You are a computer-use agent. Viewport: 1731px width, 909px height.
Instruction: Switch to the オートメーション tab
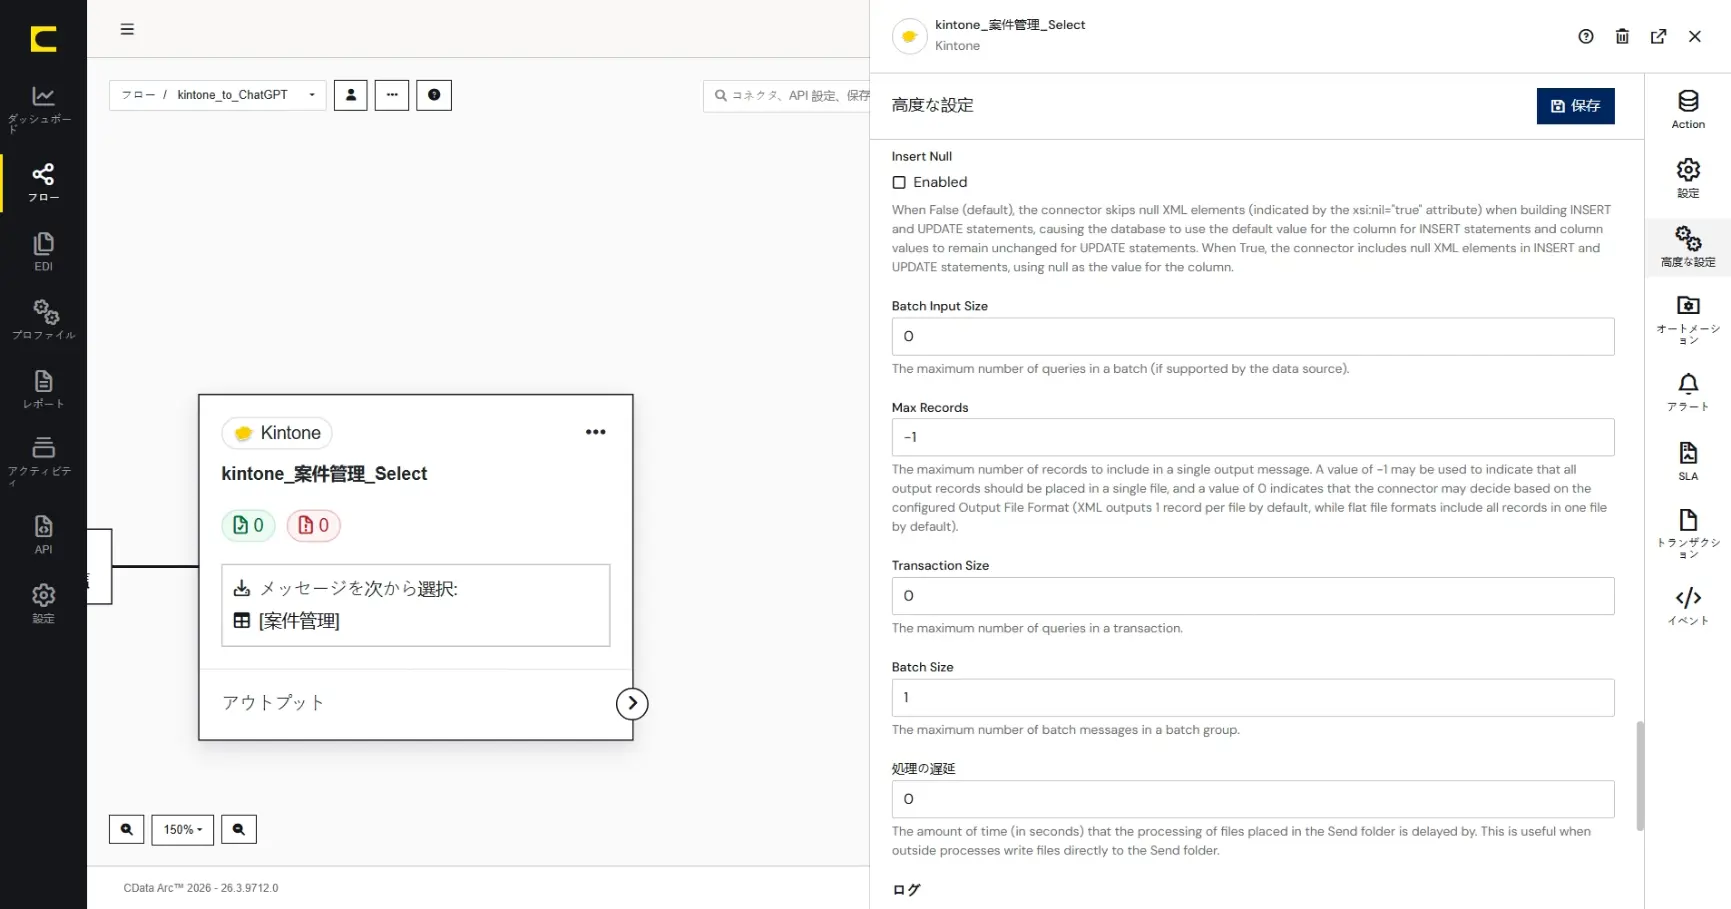[1688, 319]
